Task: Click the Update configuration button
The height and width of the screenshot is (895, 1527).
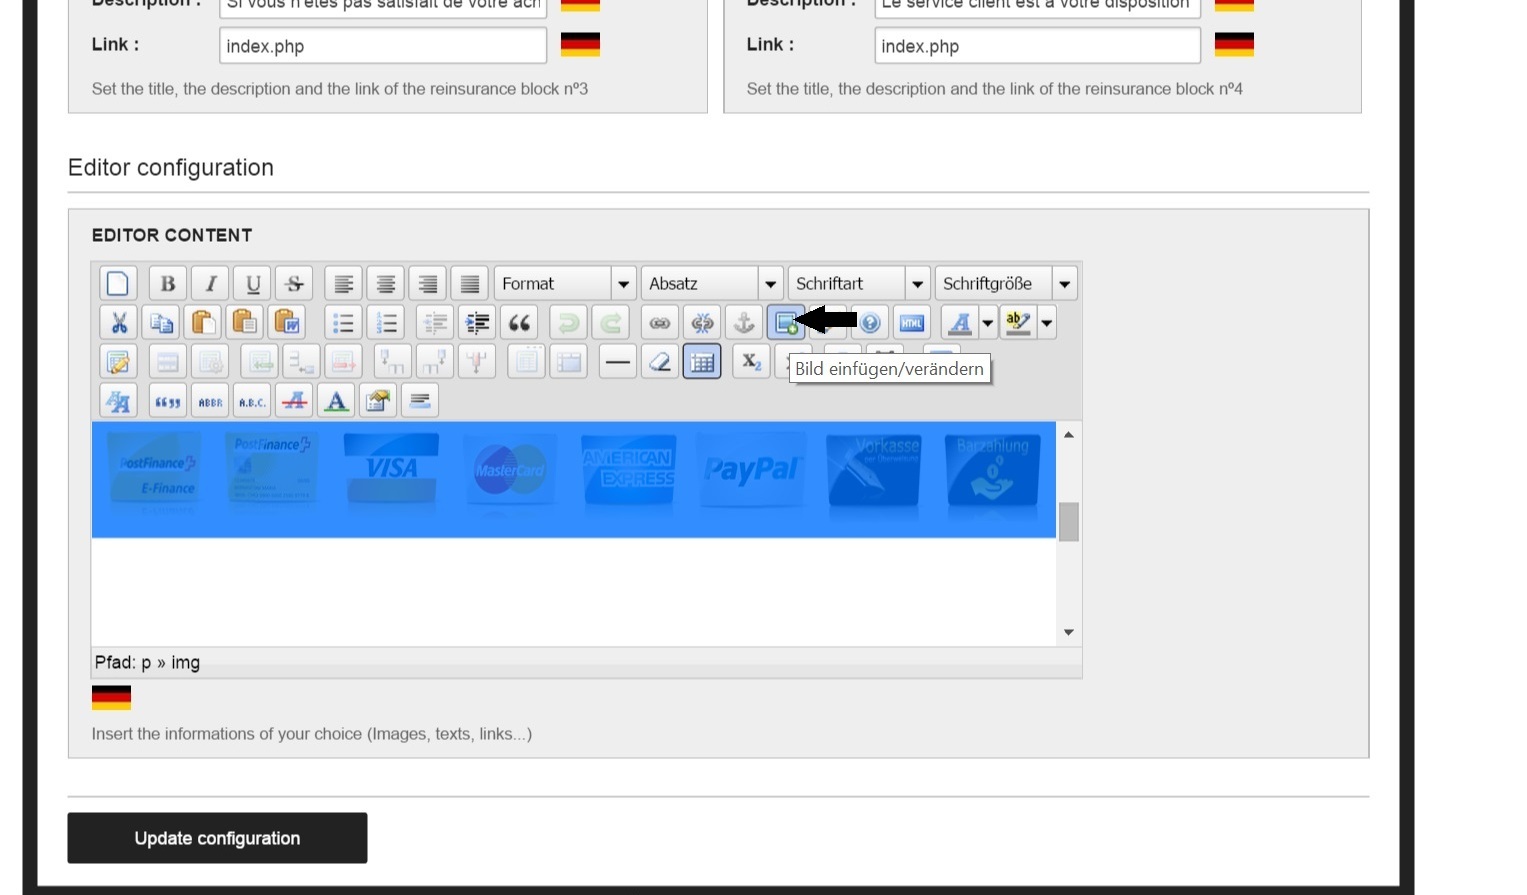Action: click(217, 838)
